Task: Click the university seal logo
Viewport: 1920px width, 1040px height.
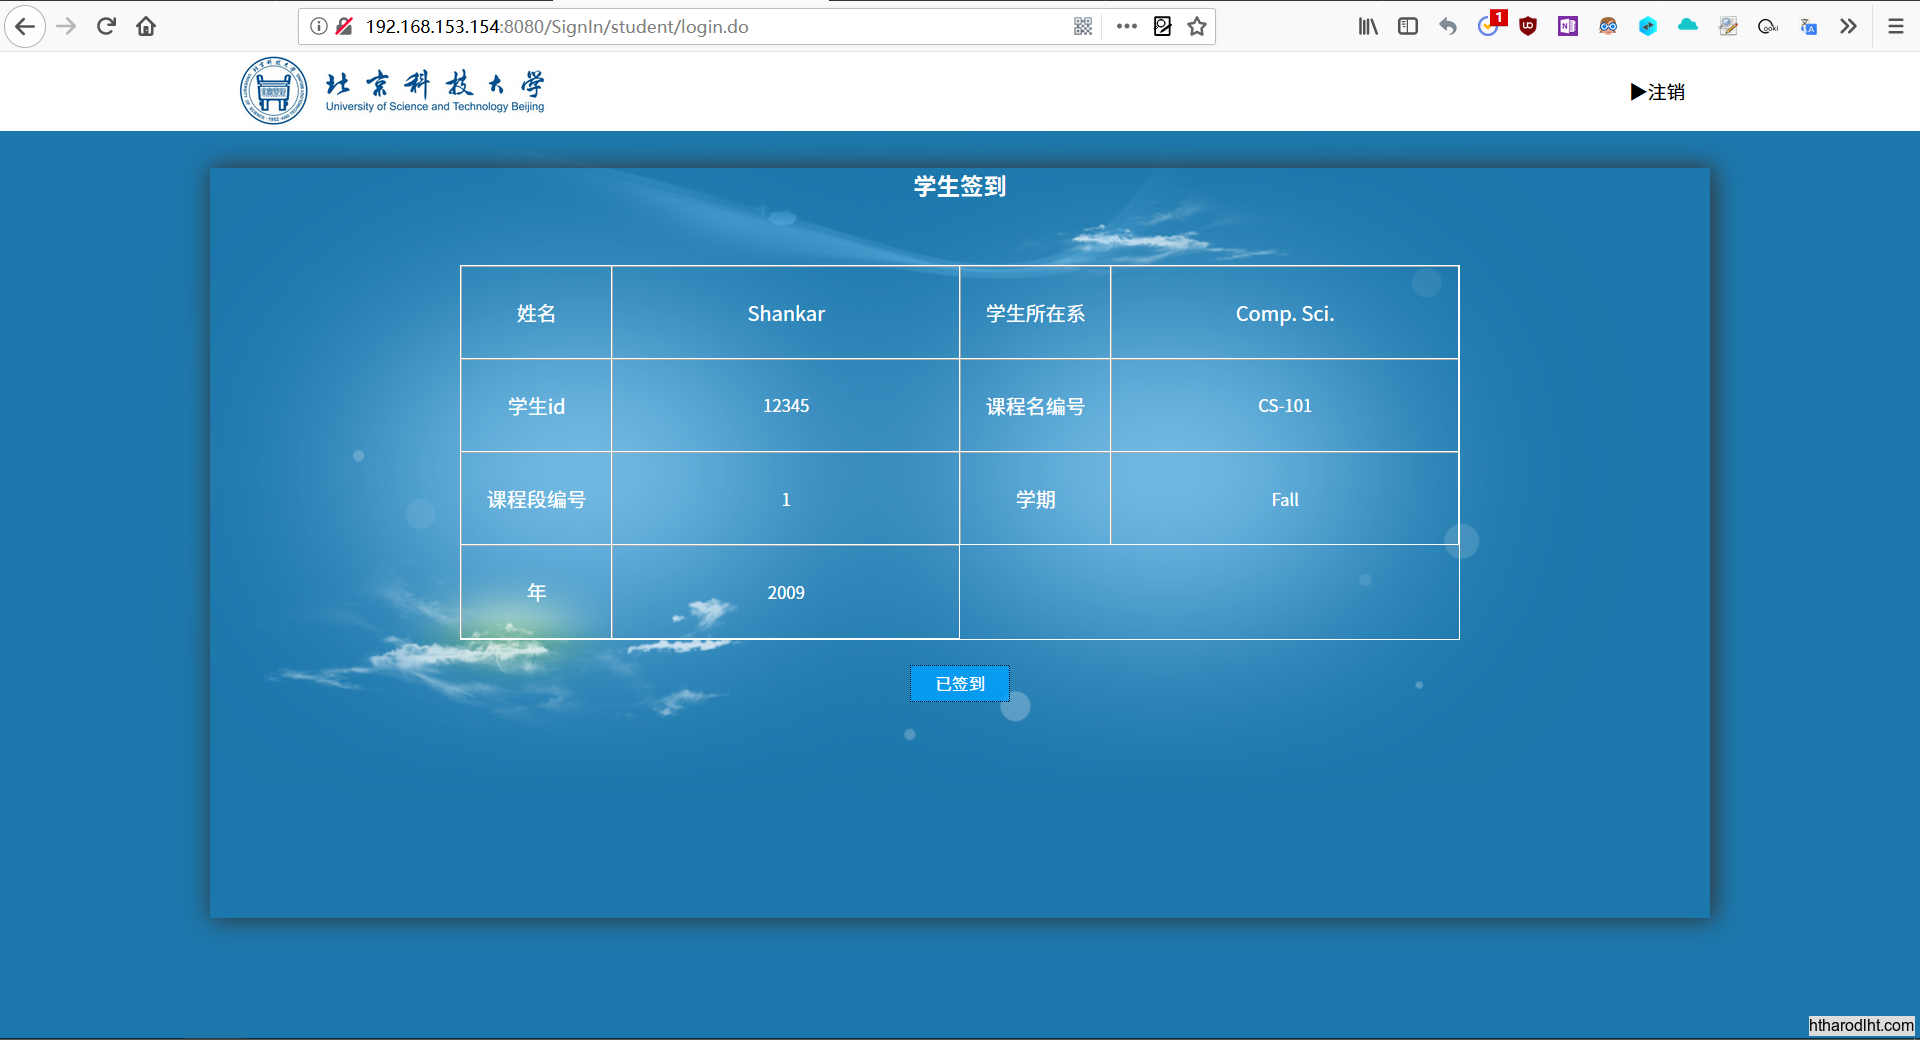Action: [x=273, y=91]
